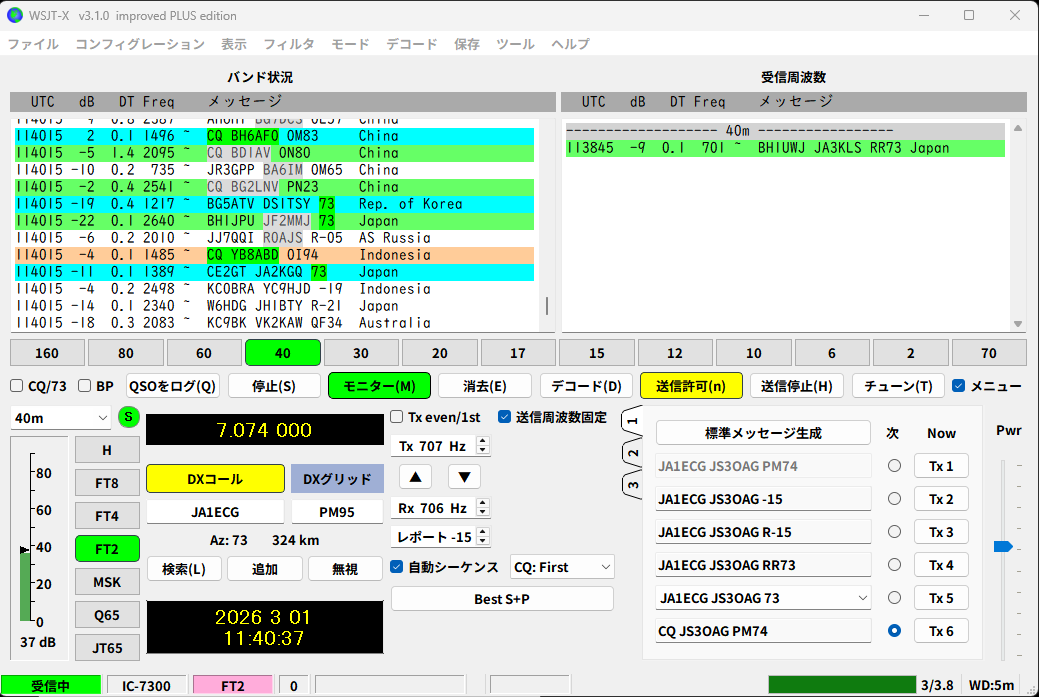1039x697 pixels.
Task: Open the フィルタ menu
Action: click(x=289, y=44)
